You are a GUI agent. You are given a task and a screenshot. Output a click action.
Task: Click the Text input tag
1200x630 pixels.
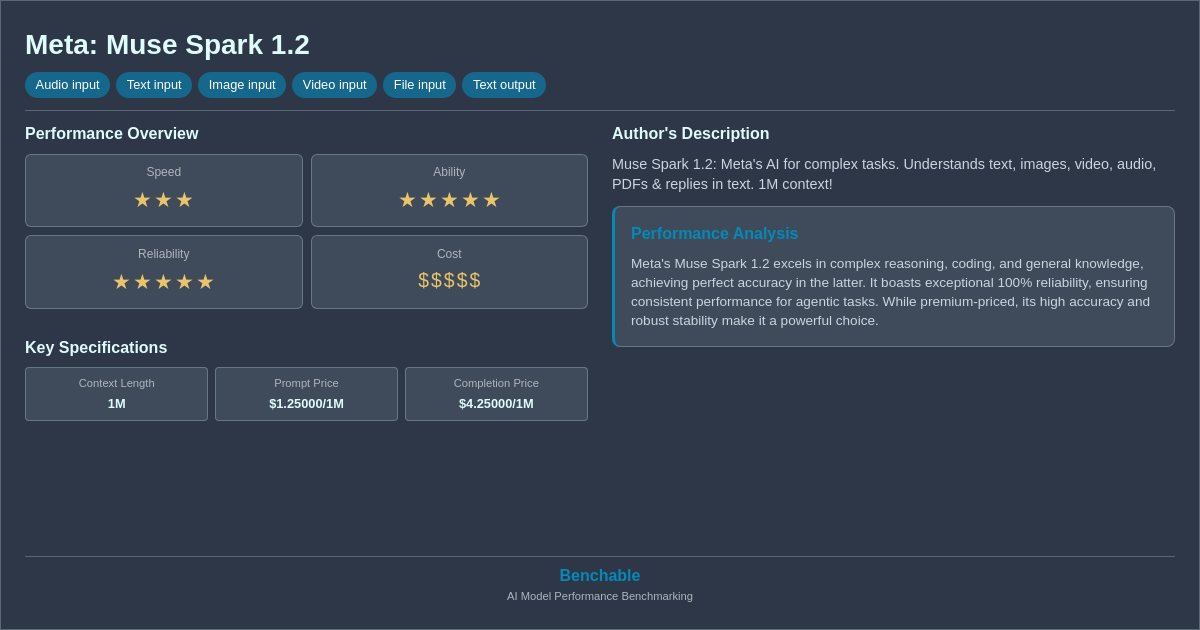[x=154, y=85]
